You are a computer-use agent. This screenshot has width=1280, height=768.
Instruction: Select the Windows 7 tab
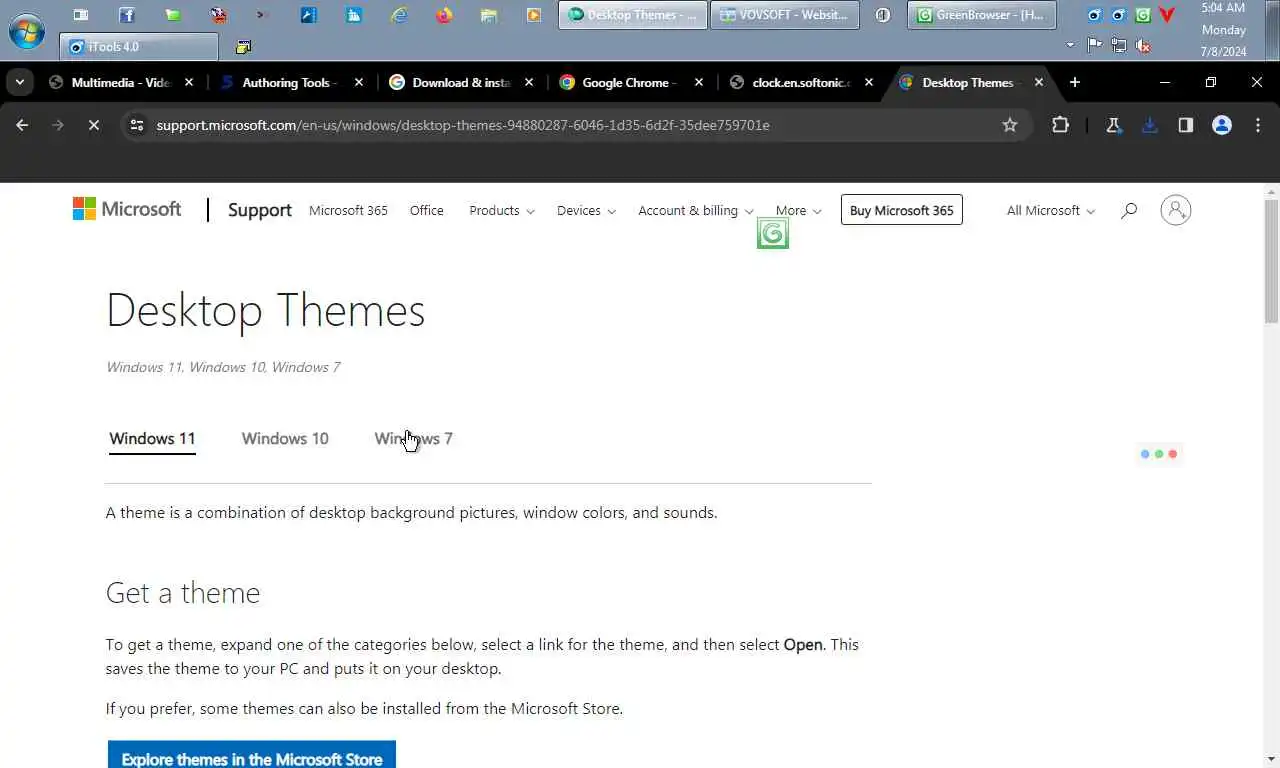[413, 438]
